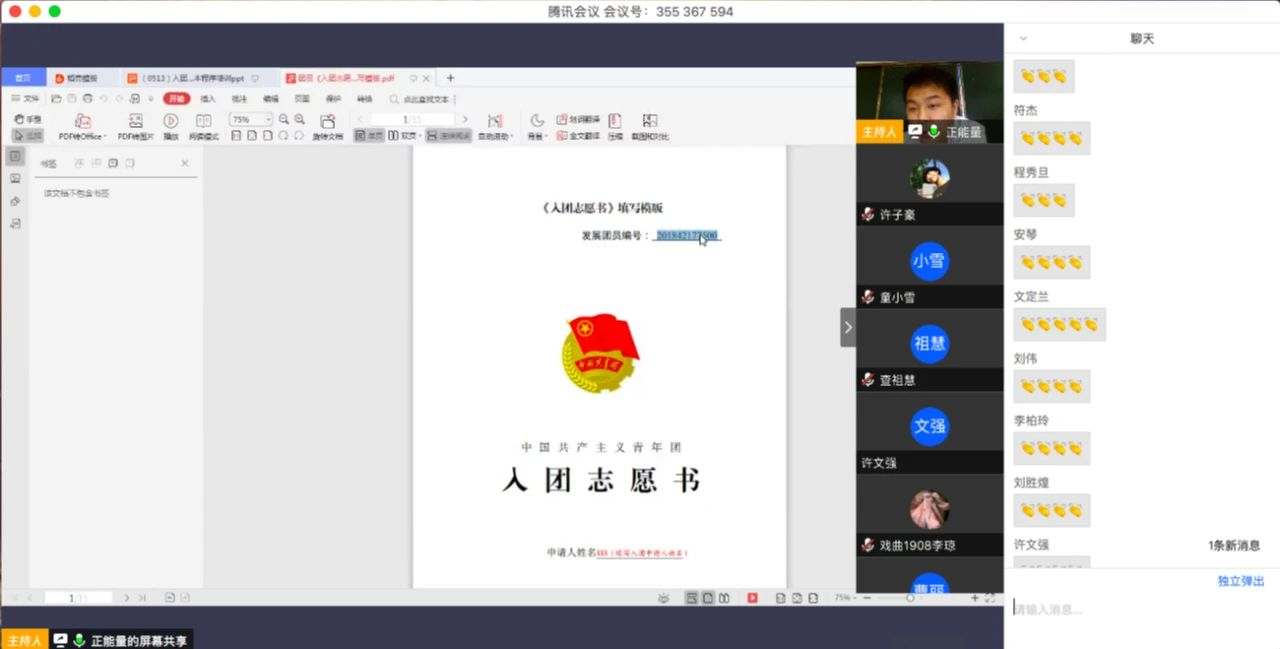The image size is (1280, 649).
Task: Click the PDF转图片 tool
Action: [x=135, y=127]
